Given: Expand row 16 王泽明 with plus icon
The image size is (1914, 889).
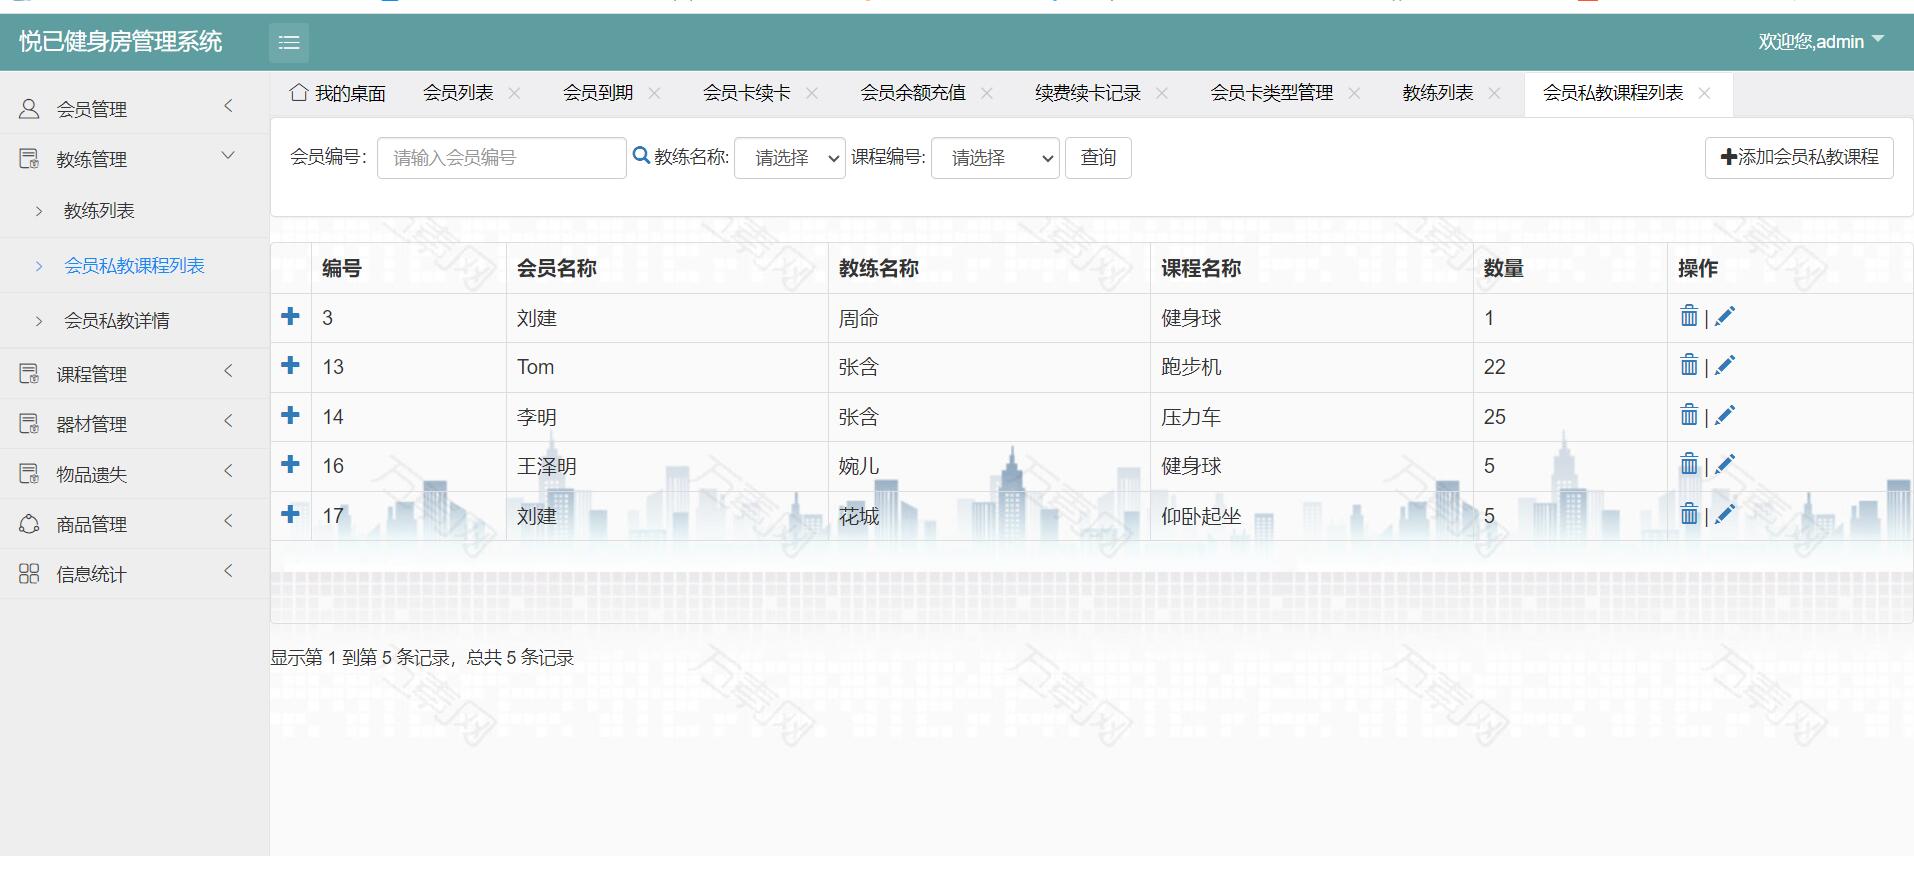Looking at the screenshot, I should click(x=290, y=464).
